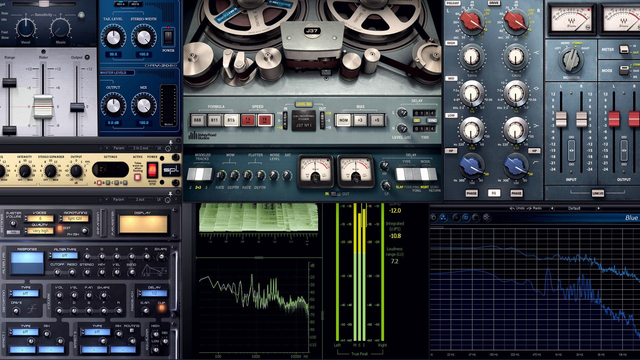Open the Default preset selector in analyzer
The image size is (640, 360).
click(x=574, y=208)
